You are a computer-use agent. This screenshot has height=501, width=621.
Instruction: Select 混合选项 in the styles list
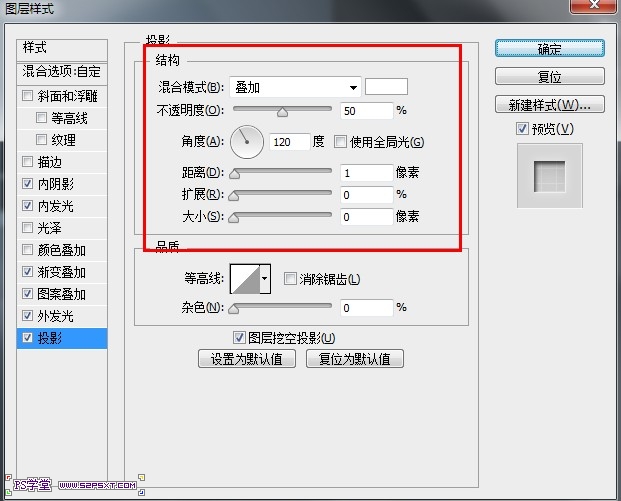pyautogui.click(x=62, y=72)
